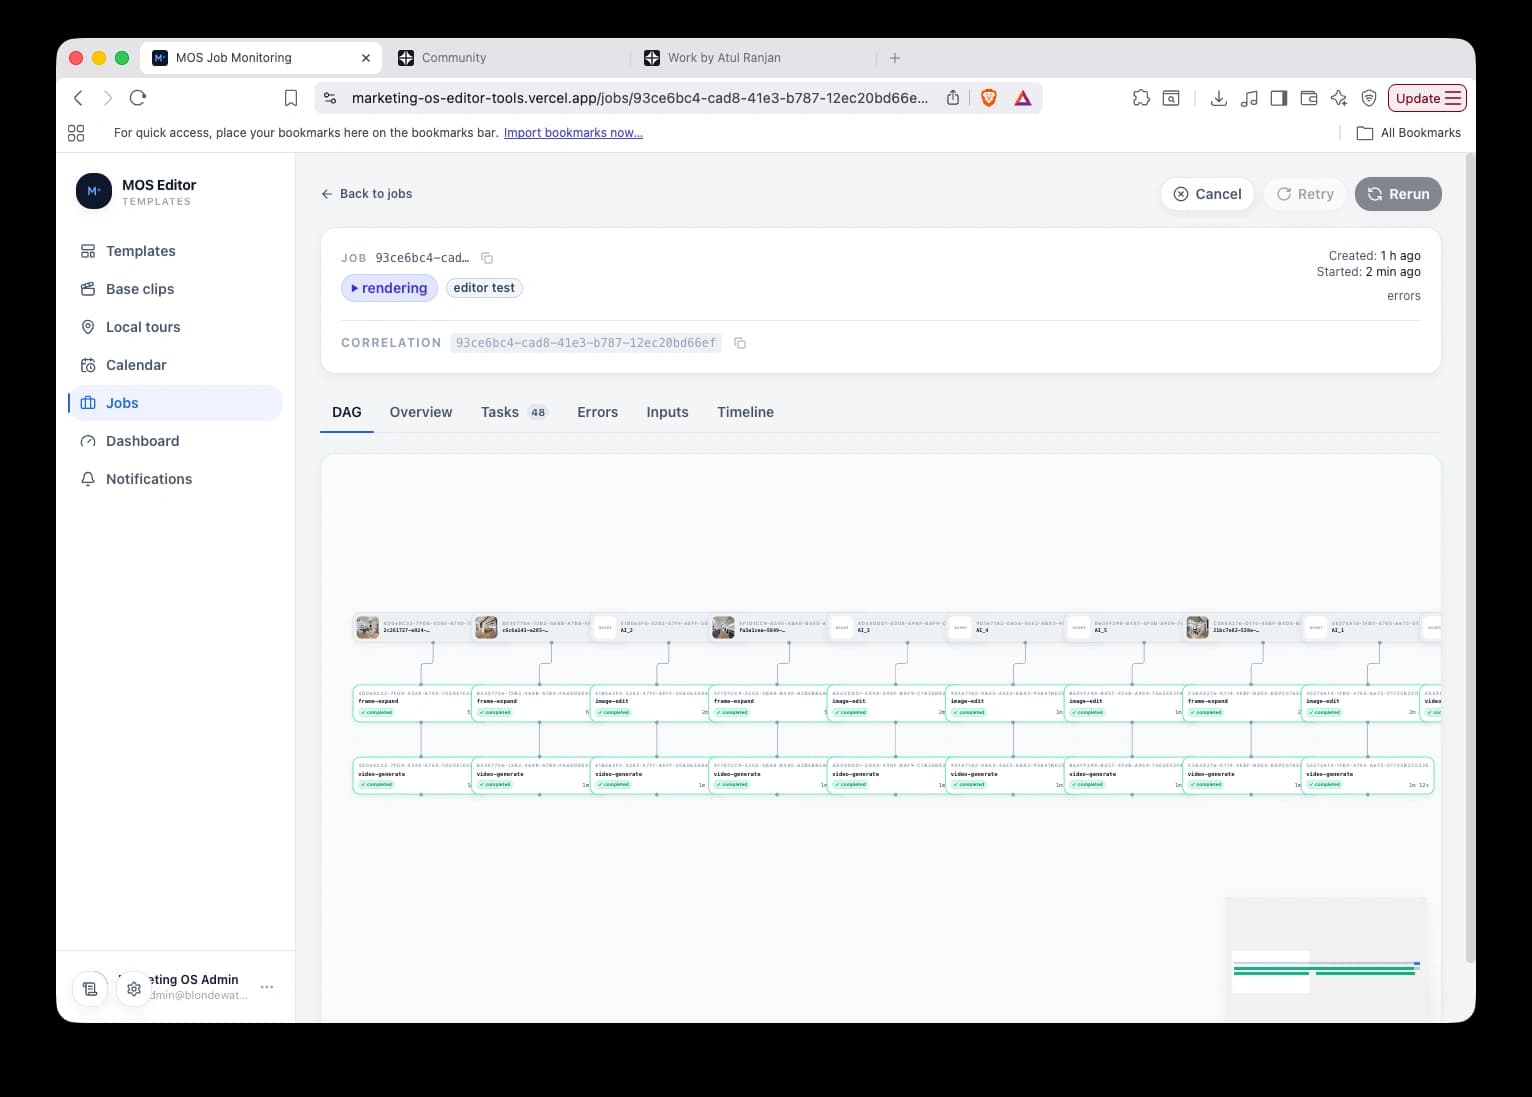Viewport: 1532px width, 1097px height.
Task: Open the Brave Shields lion icon
Action: click(x=989, y=98)
